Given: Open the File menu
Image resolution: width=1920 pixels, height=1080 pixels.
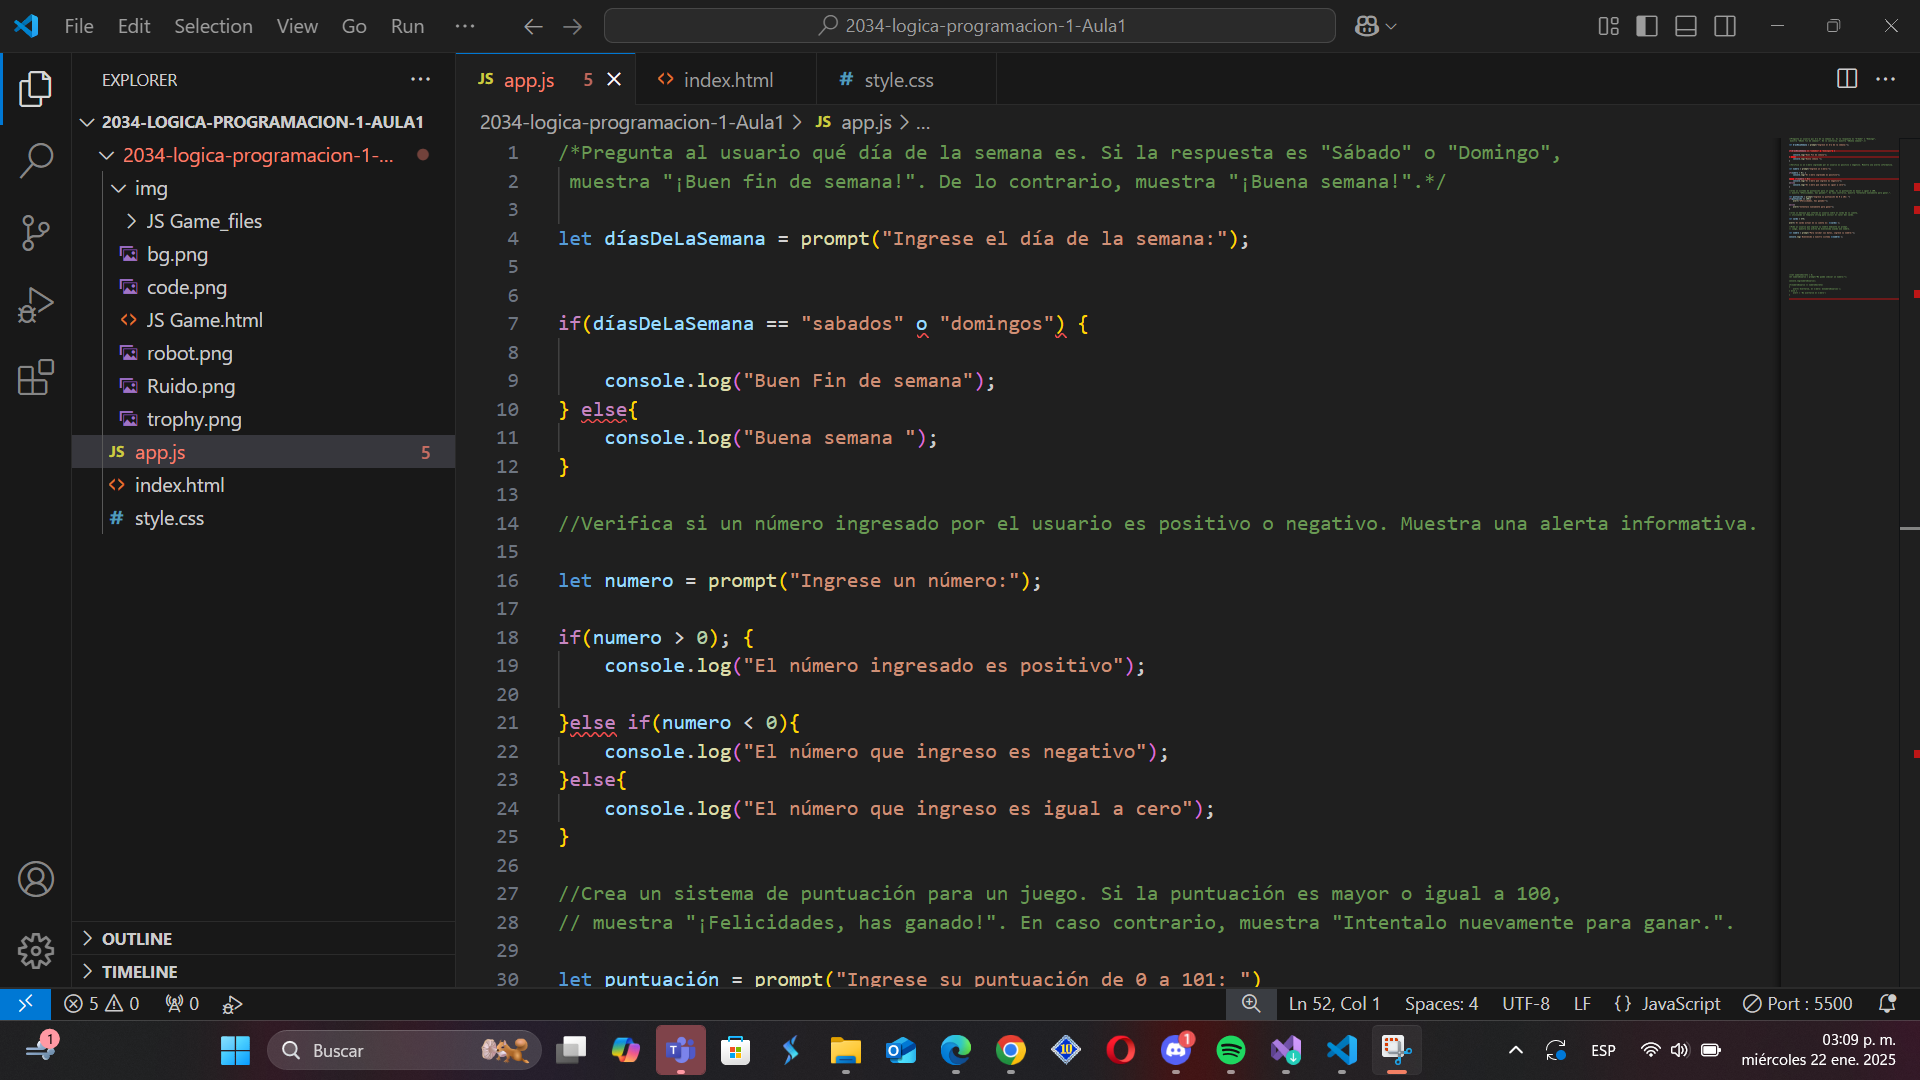Looking at the screenshot, I should click(79, 26).
